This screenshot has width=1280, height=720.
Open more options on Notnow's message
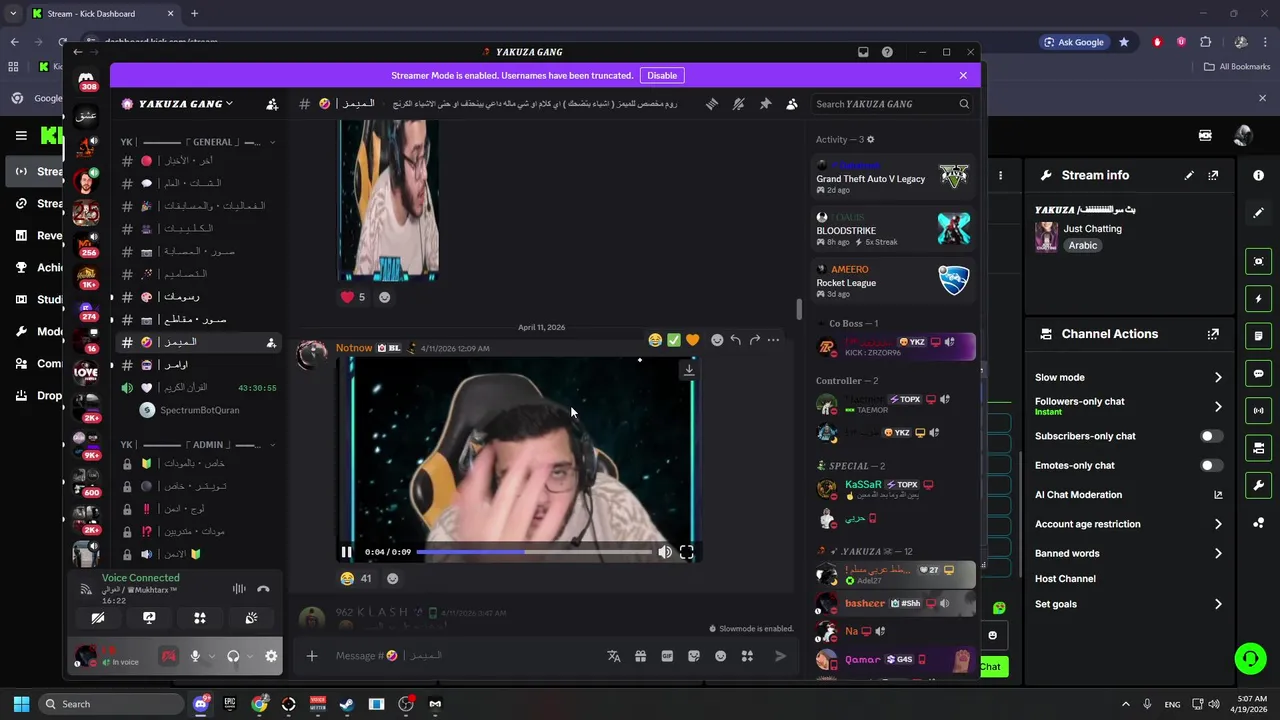[773, 340]
